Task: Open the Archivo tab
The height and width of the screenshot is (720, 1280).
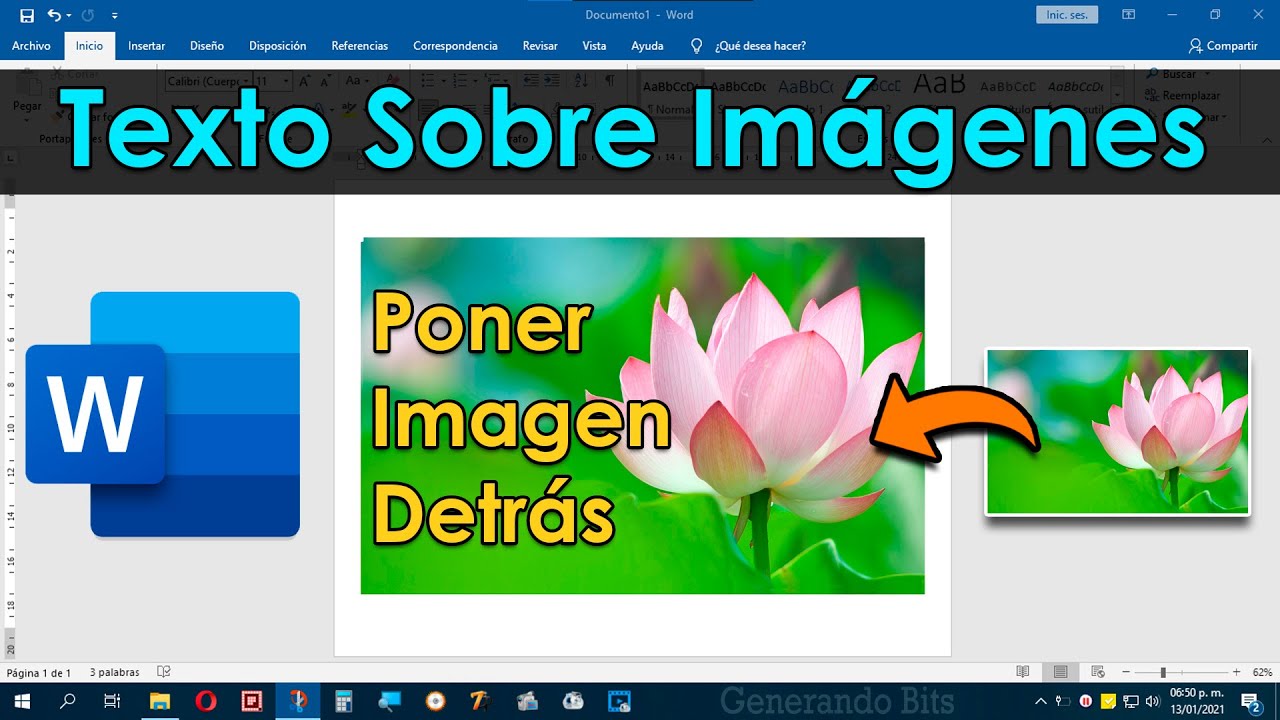Action: [31, 46]
